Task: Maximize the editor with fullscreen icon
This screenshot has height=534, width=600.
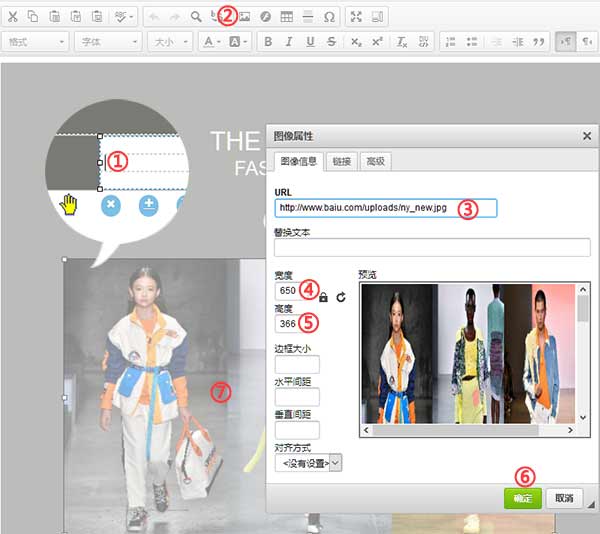Action: tap(356, 17)
